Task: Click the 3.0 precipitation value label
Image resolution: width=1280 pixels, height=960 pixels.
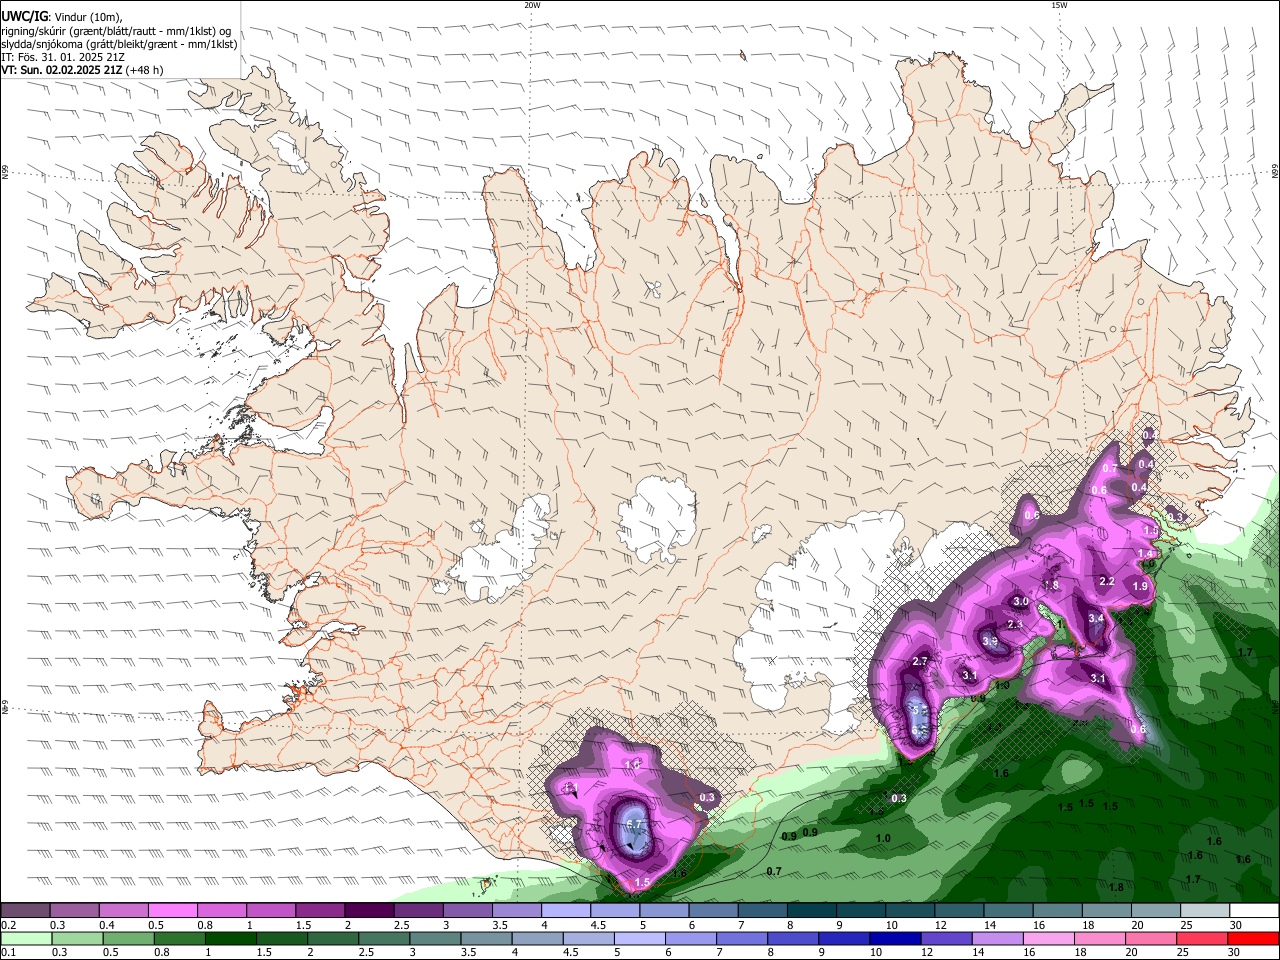Action: point(1021,602)
